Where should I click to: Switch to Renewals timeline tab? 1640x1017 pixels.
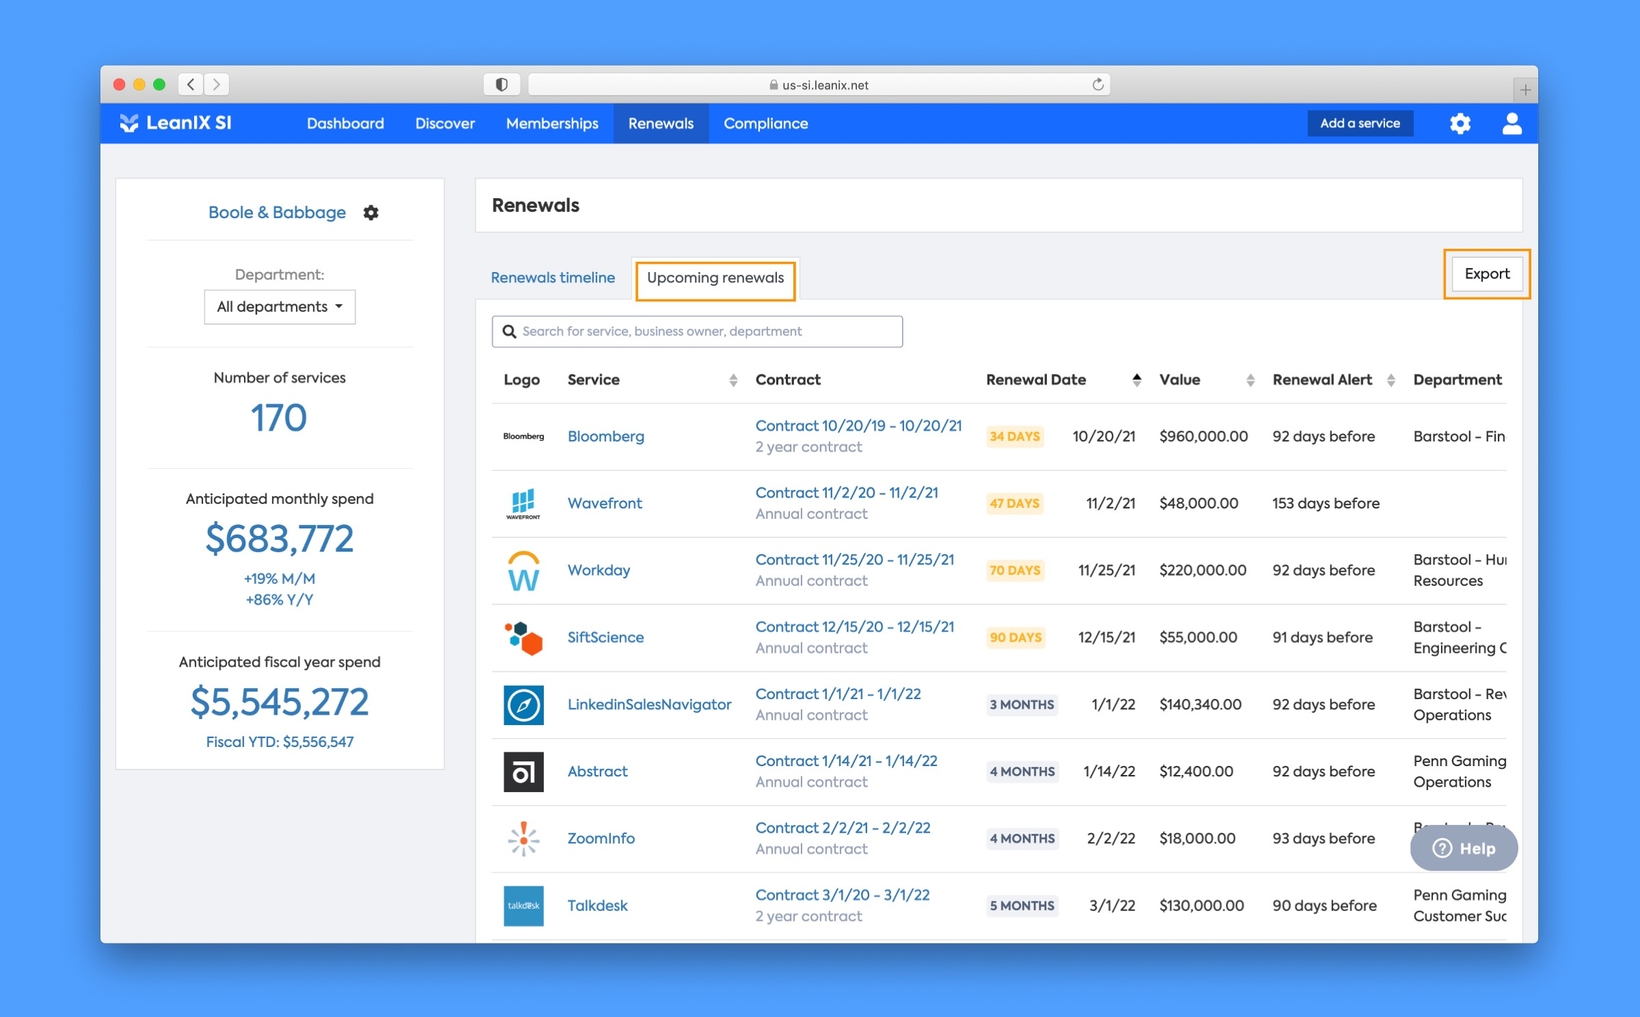[553, 278]
